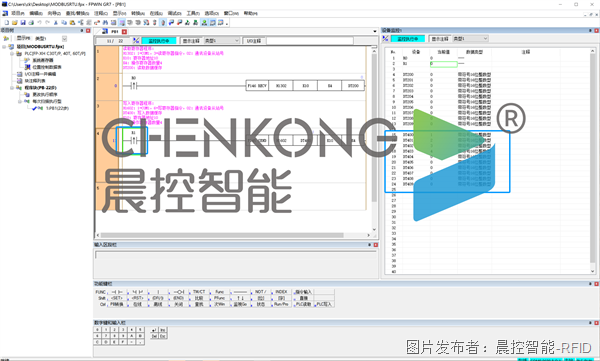
Task: Click the PLC读取 function key button
Action: click(x=303, y=304)
